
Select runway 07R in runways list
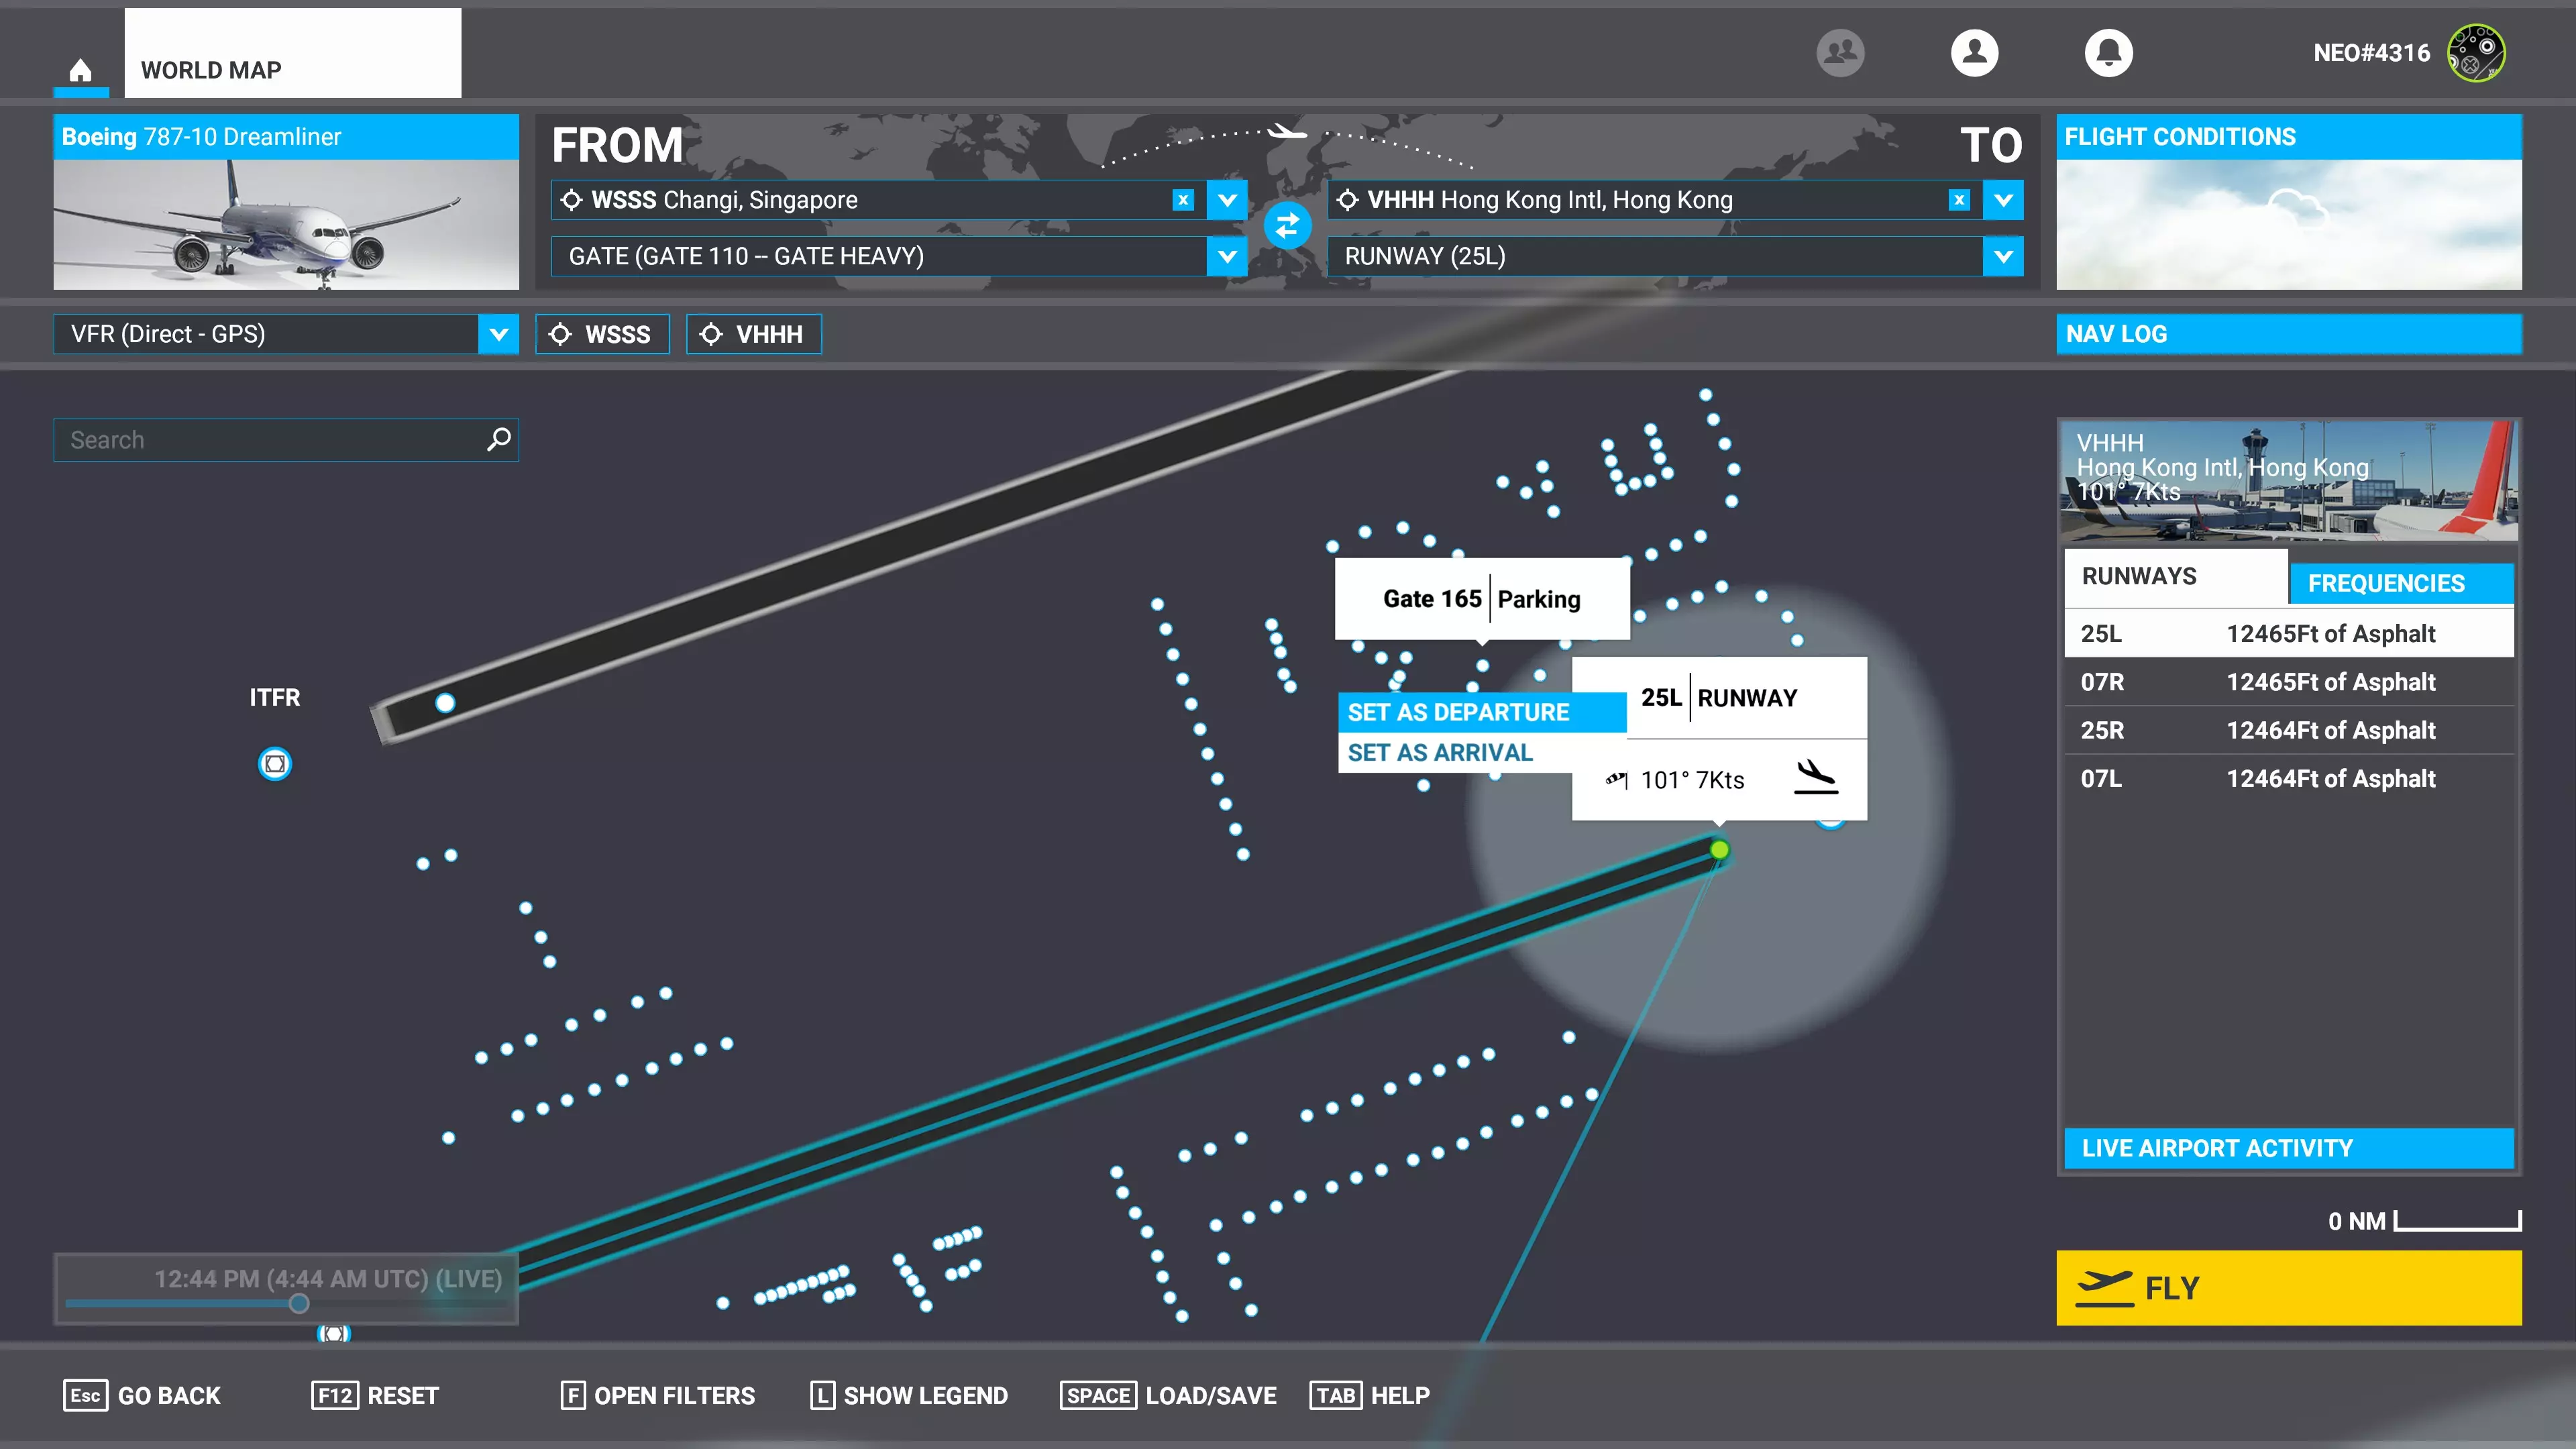[x=2288, y=682]
